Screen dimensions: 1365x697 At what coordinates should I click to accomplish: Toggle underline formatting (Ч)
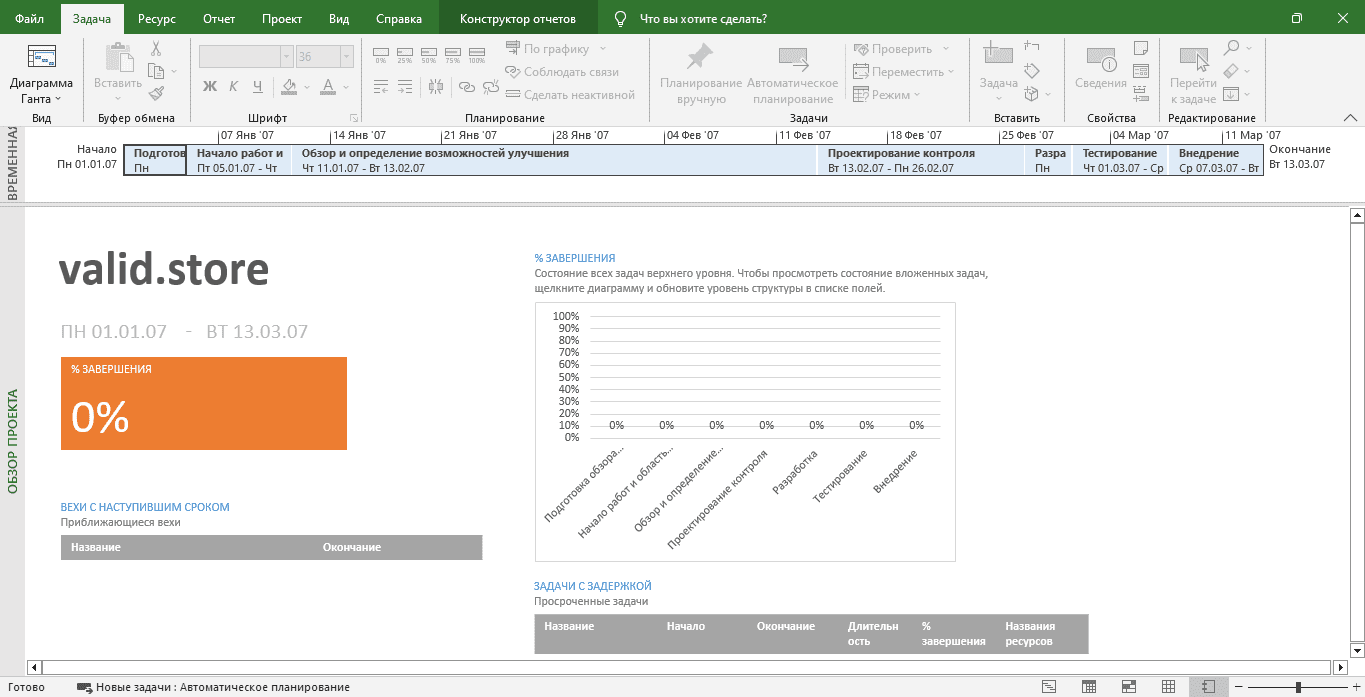click(257, 86)
